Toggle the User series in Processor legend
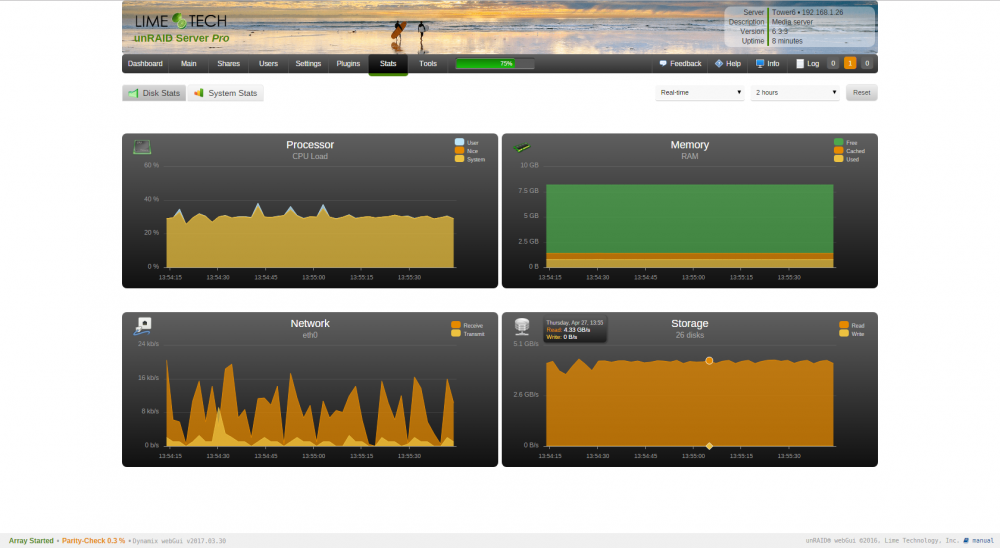1000x548 pixels. (x=466, y=142)
